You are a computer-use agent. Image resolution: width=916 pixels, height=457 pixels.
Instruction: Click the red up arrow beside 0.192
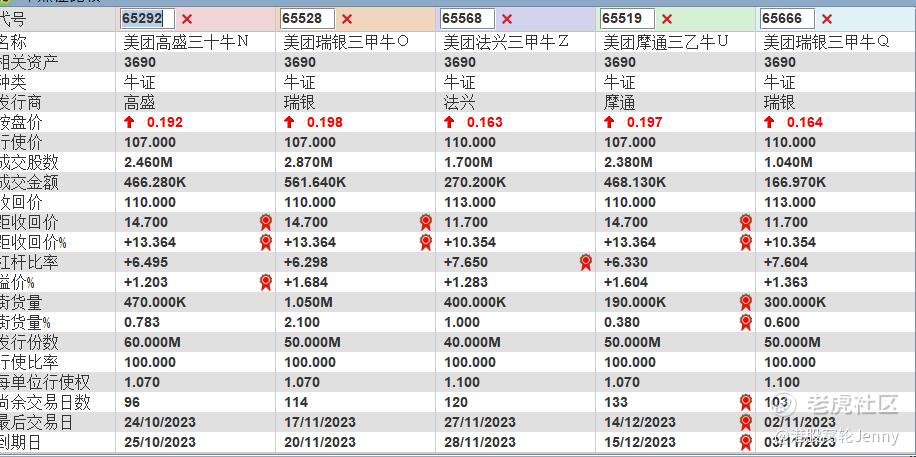pos(129,122)
